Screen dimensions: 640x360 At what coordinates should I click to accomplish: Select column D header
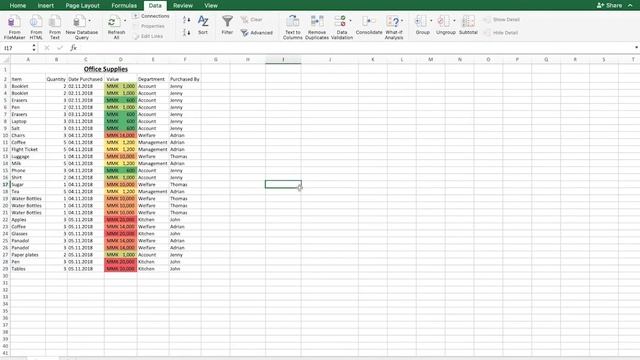121,60
